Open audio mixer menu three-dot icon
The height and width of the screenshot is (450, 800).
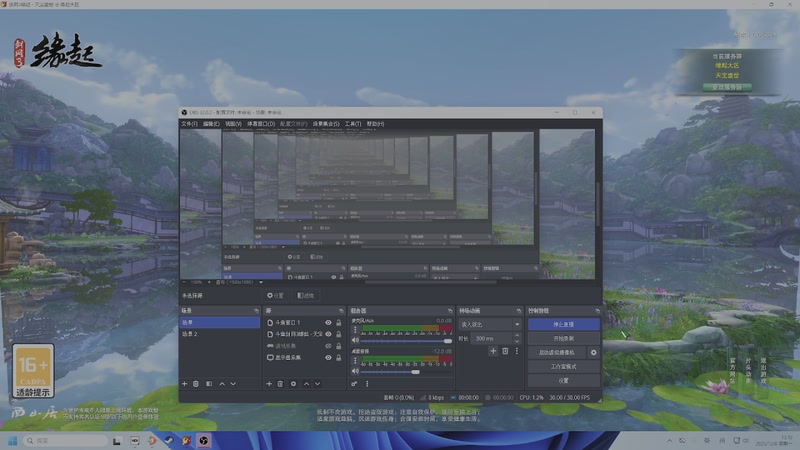coord(367,384)
